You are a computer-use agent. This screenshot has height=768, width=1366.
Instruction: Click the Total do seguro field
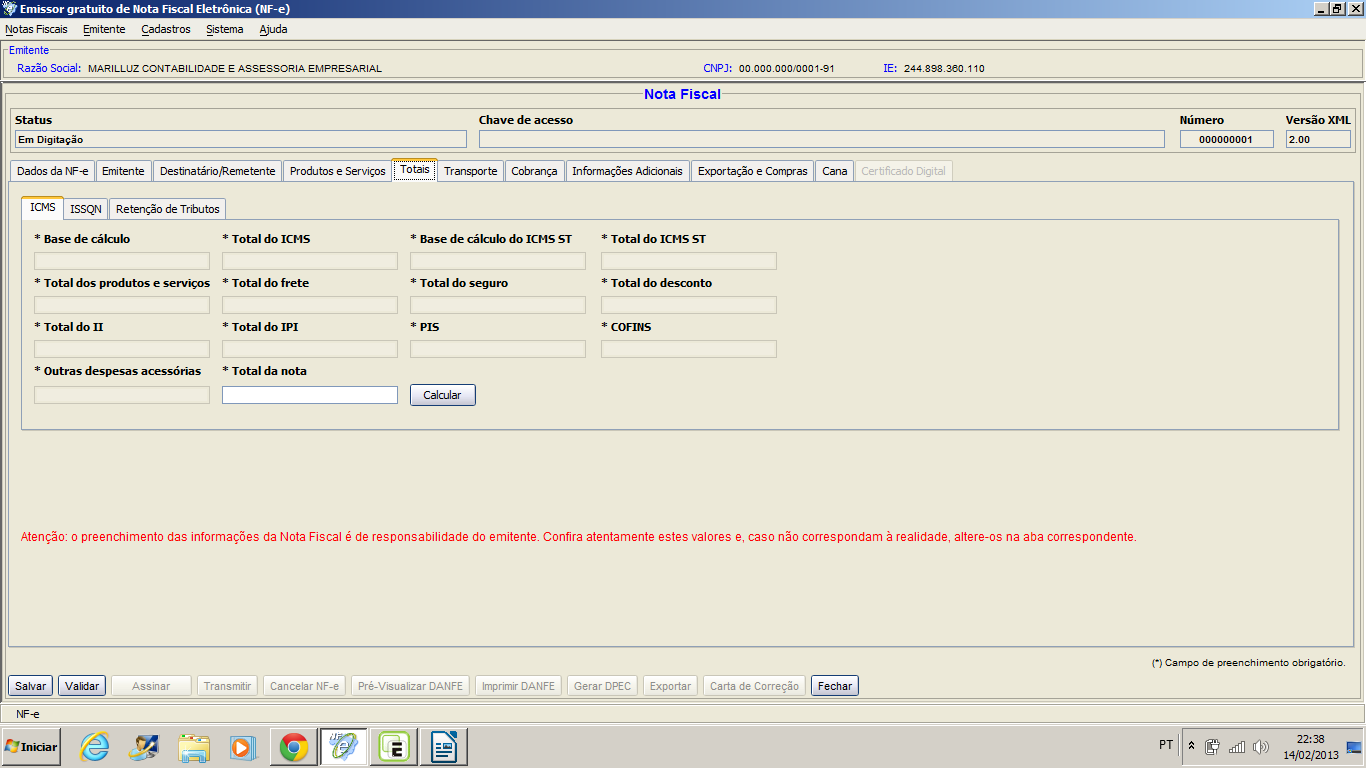(498, 305)
